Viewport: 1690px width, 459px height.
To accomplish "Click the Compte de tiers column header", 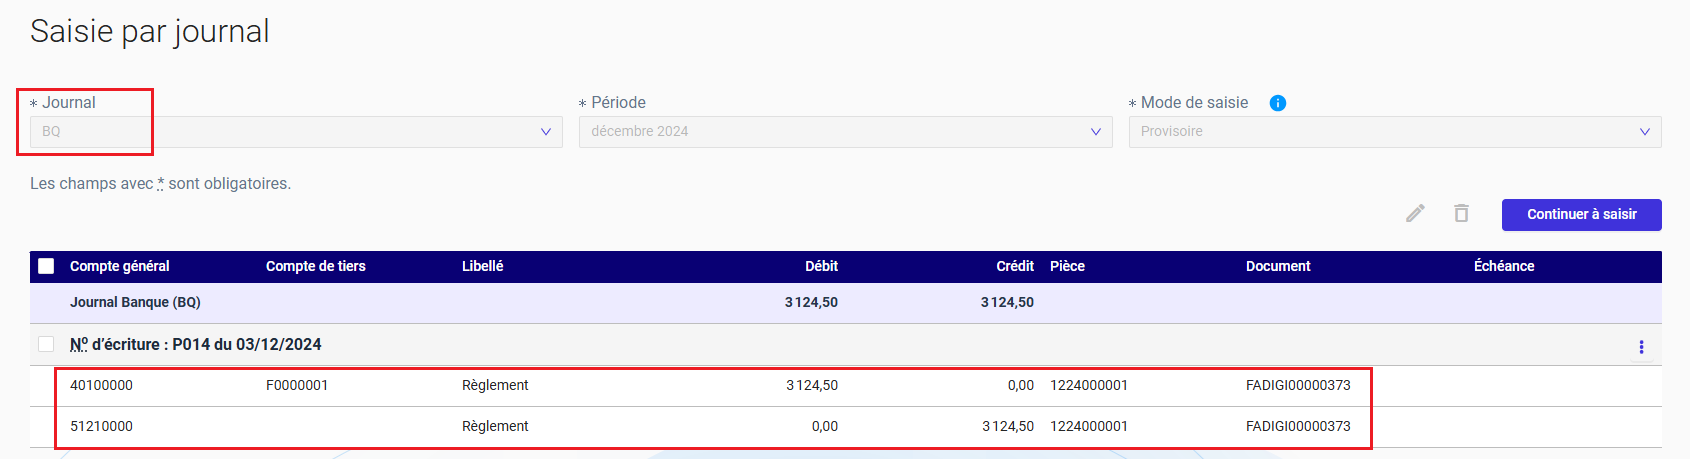I will point(316,266).
